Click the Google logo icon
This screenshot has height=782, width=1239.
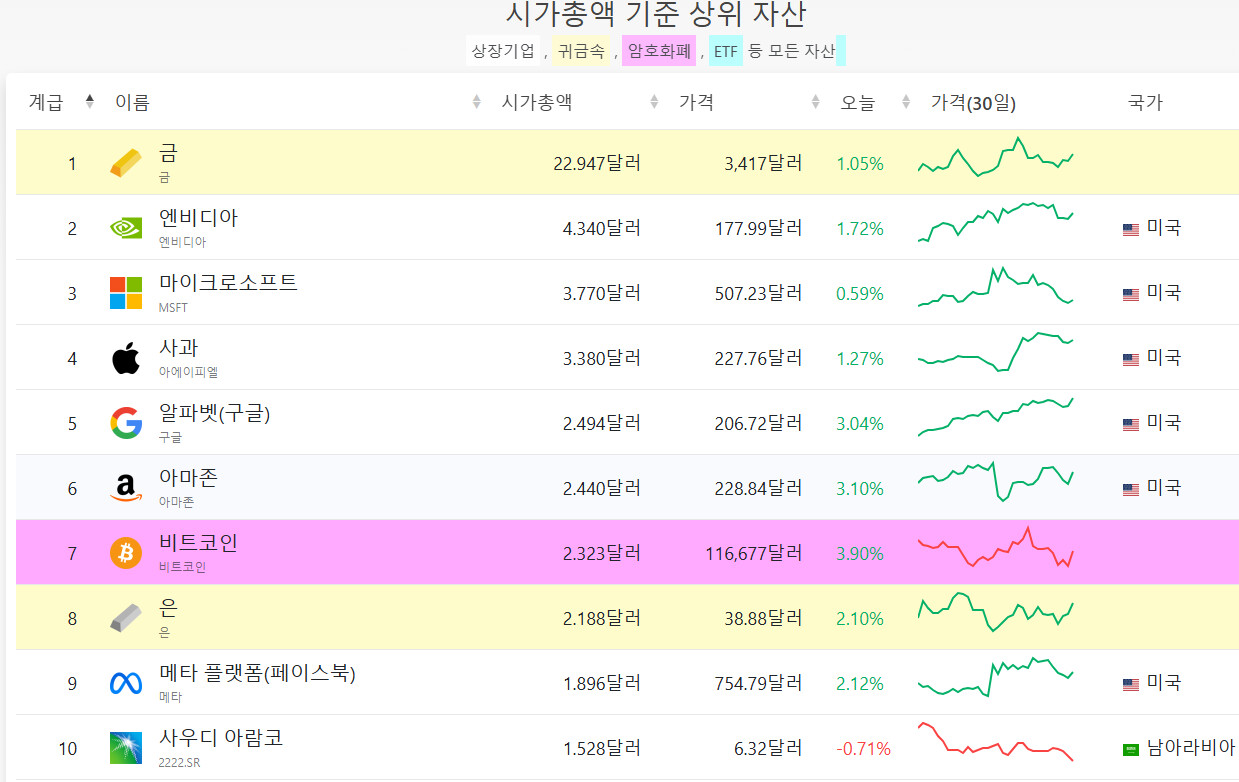tap(126, 423)
